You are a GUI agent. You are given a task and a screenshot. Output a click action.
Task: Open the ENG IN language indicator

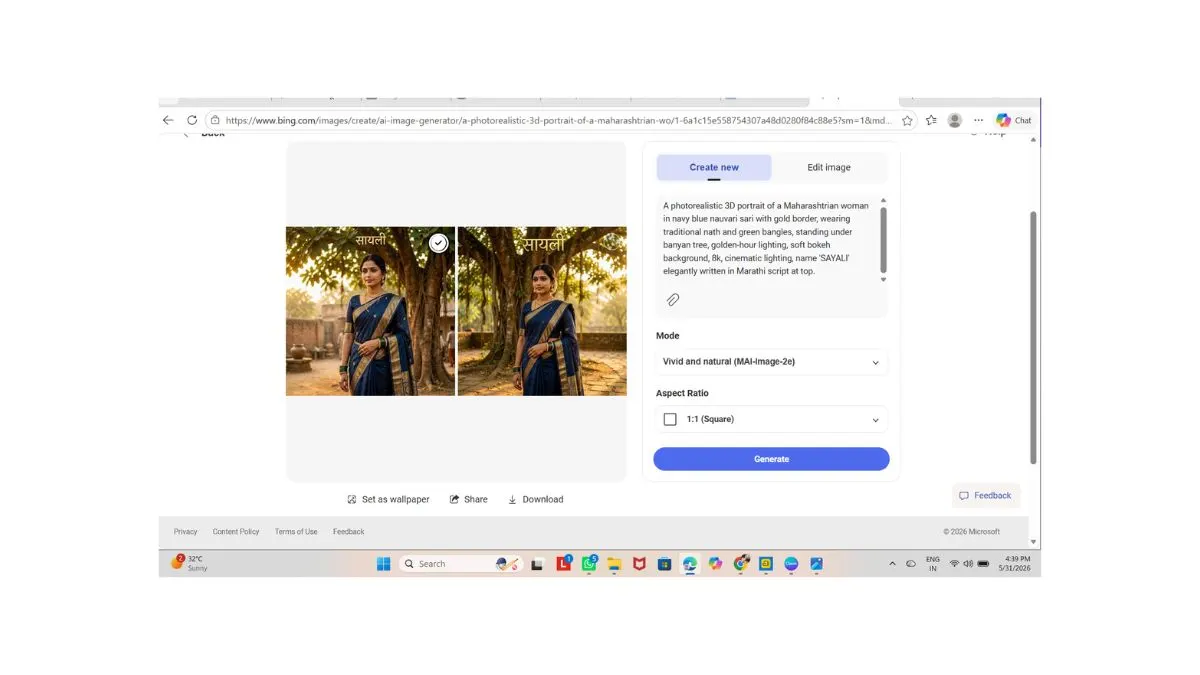(x=933, y=564)
